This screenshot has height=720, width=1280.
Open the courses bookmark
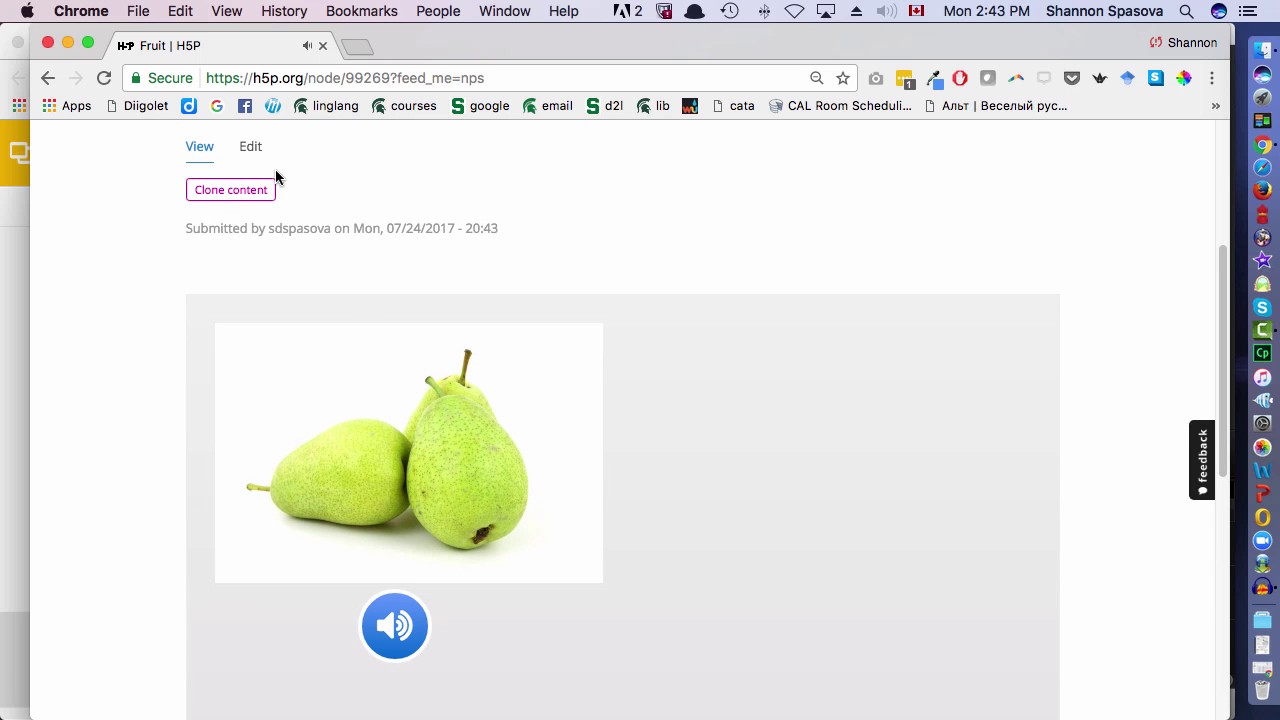(404, 106)
